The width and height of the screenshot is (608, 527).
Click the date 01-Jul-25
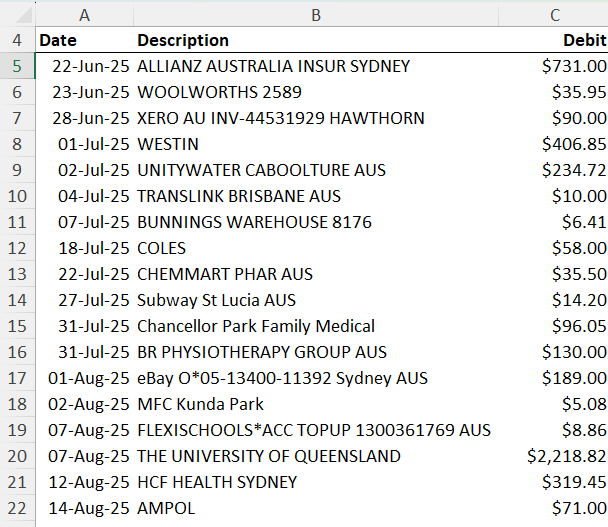click(85, 144)
